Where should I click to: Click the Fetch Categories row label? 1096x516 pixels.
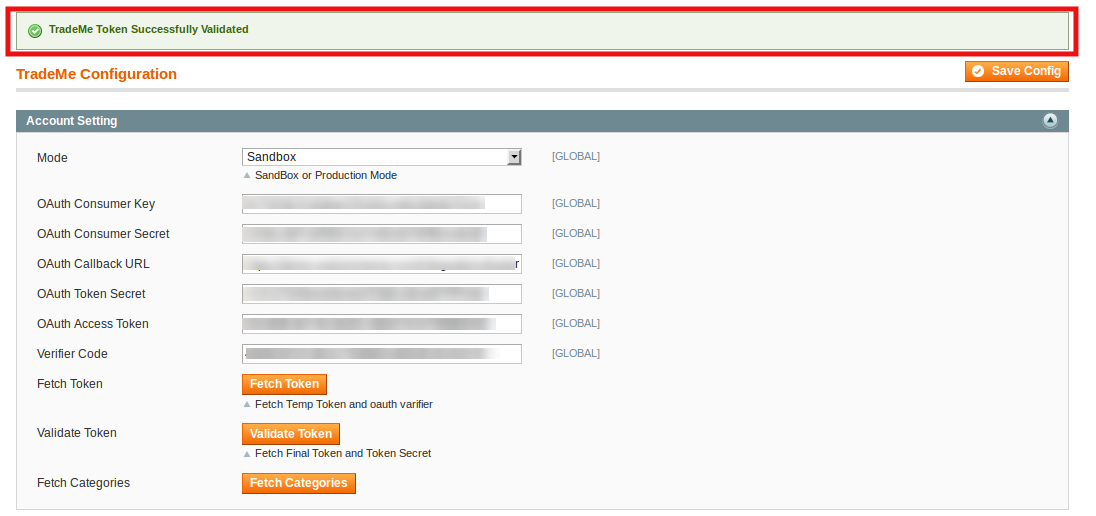[x=83, y=483]
